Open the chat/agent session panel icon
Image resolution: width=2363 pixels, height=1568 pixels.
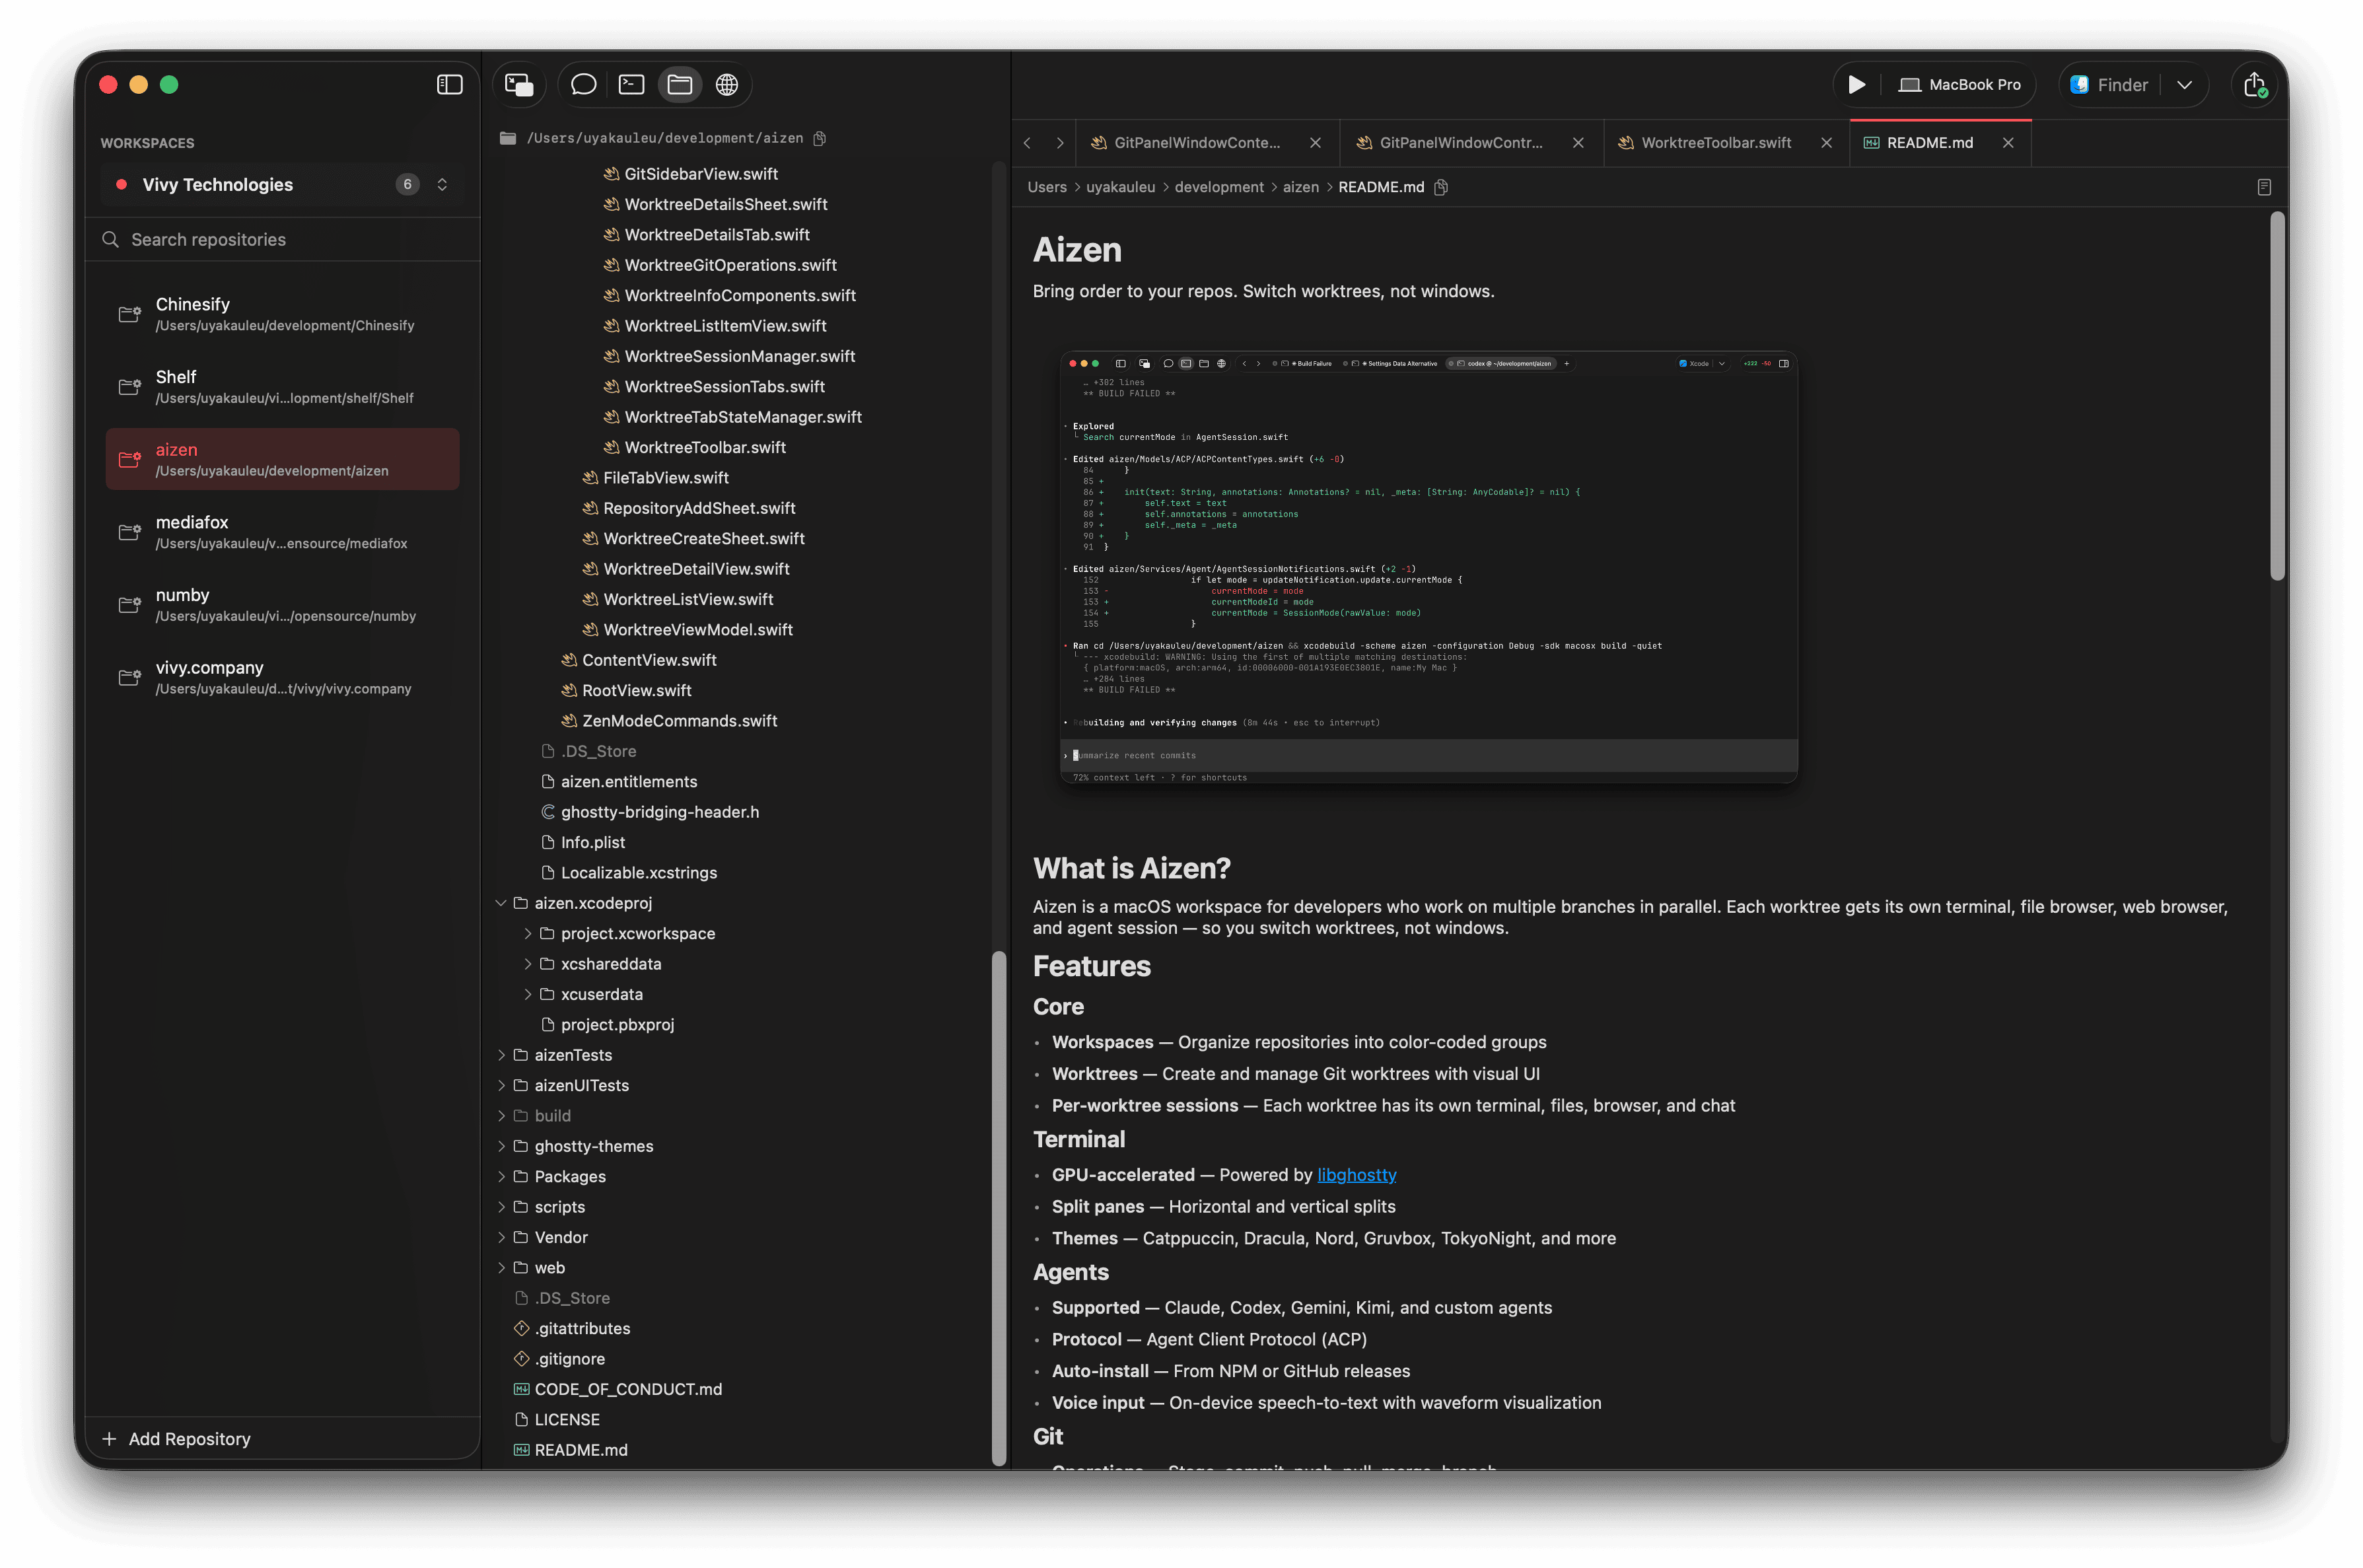click(x=583, y=84)
